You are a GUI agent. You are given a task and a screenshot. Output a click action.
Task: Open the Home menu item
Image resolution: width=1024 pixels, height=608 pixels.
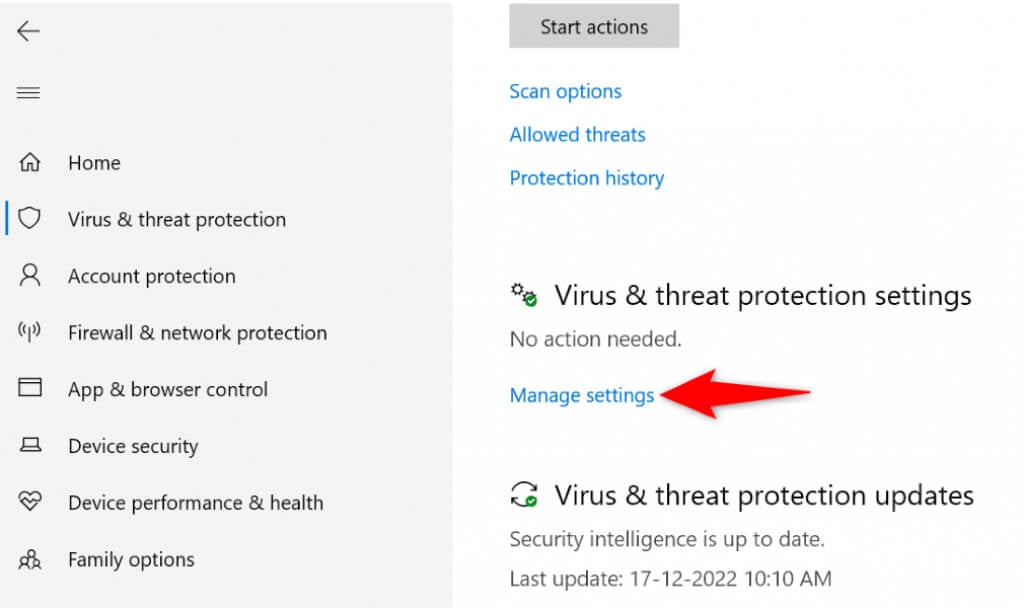coord(94,163)
